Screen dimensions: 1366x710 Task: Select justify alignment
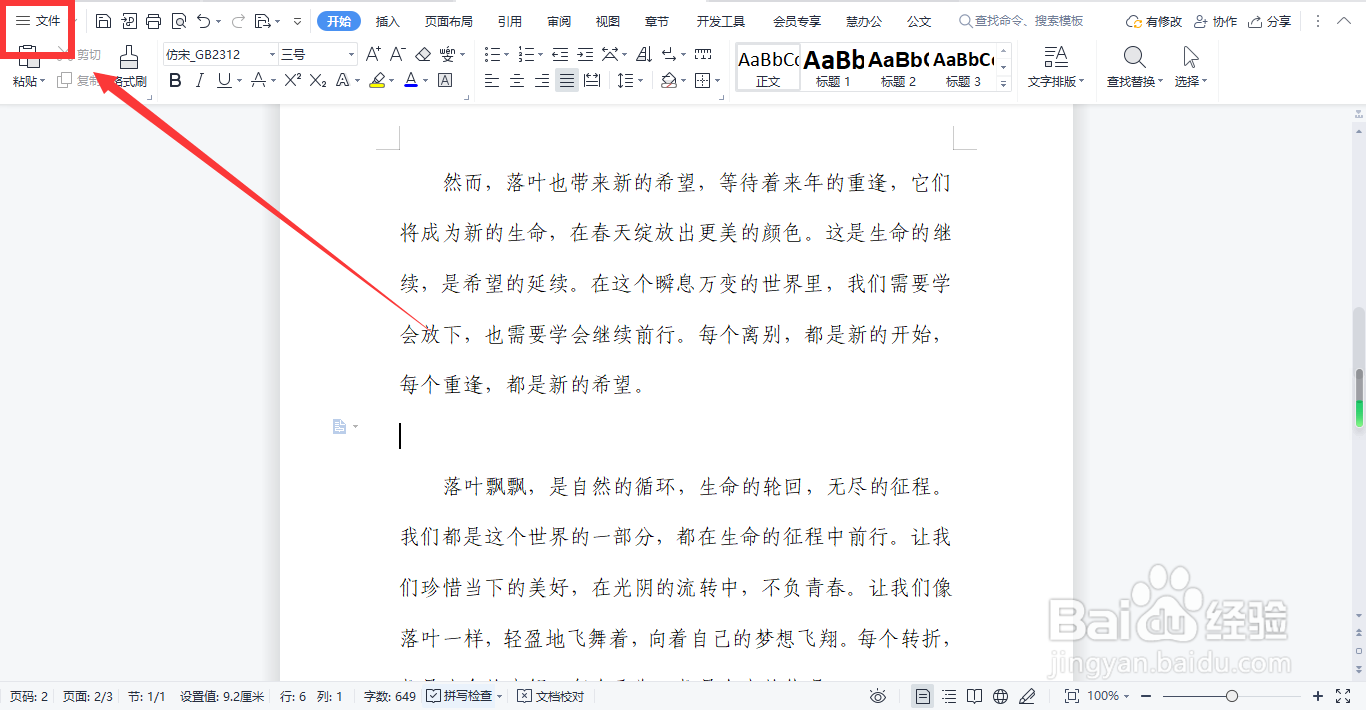pos(567,81)
